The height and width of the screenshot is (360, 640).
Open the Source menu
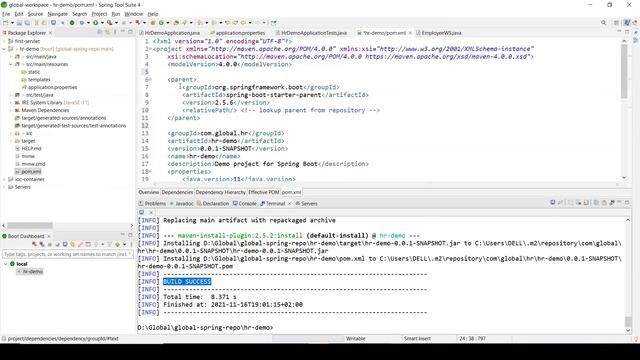35,14
